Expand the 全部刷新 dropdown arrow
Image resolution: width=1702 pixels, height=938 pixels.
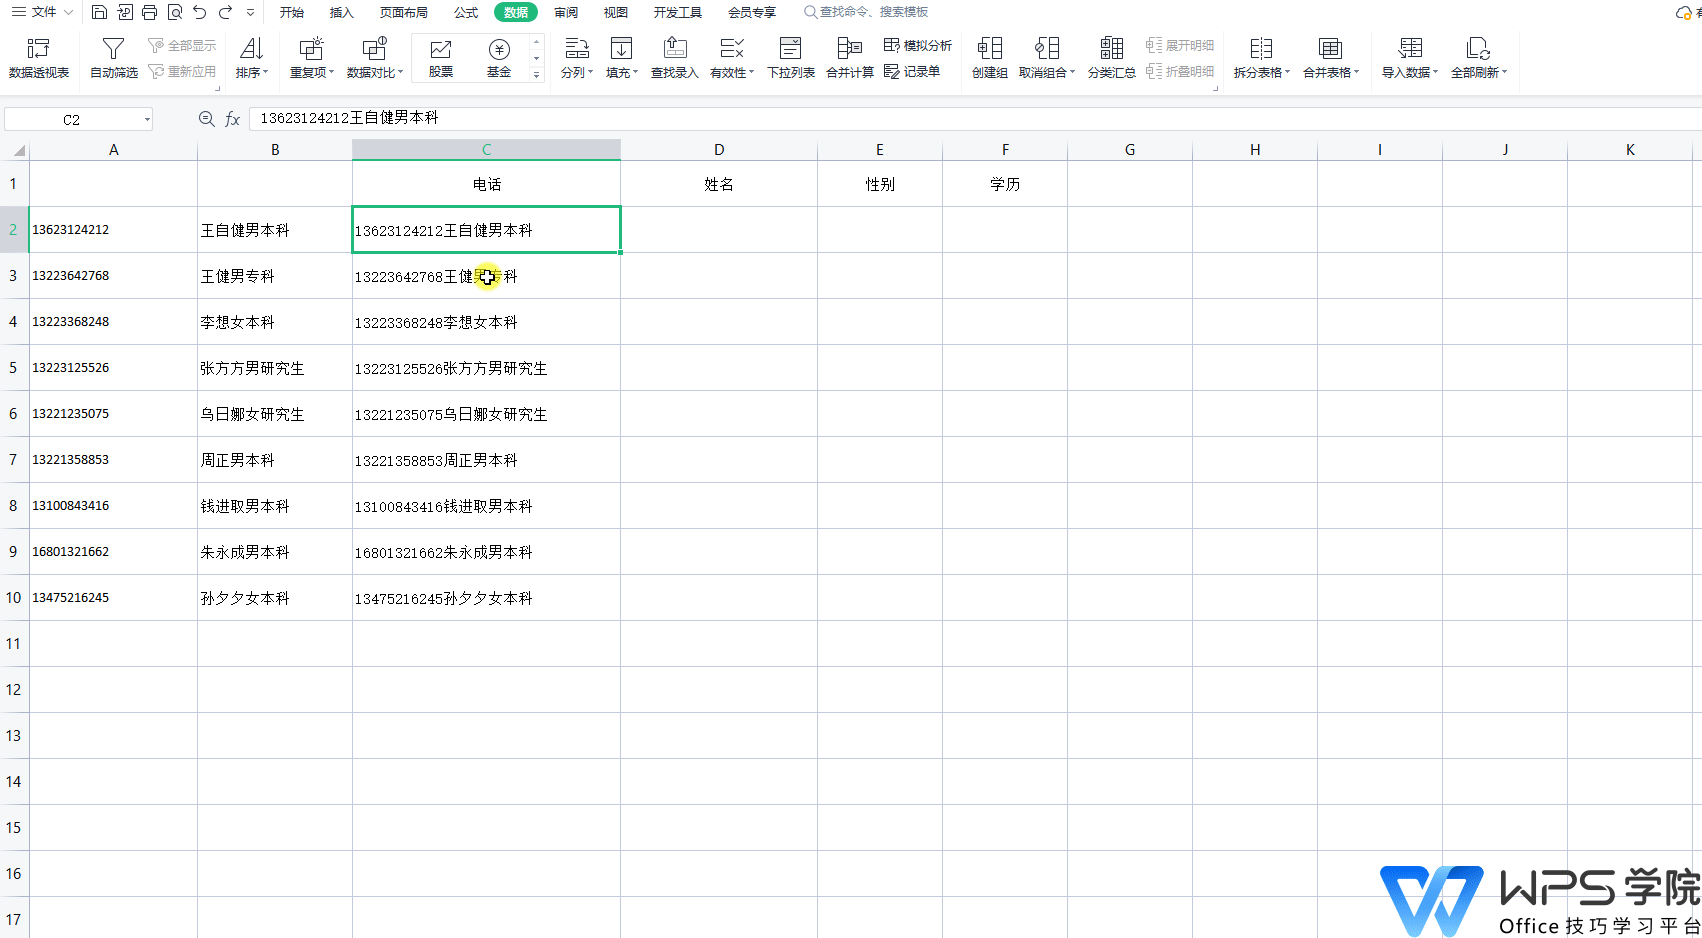click(1504, 72)
